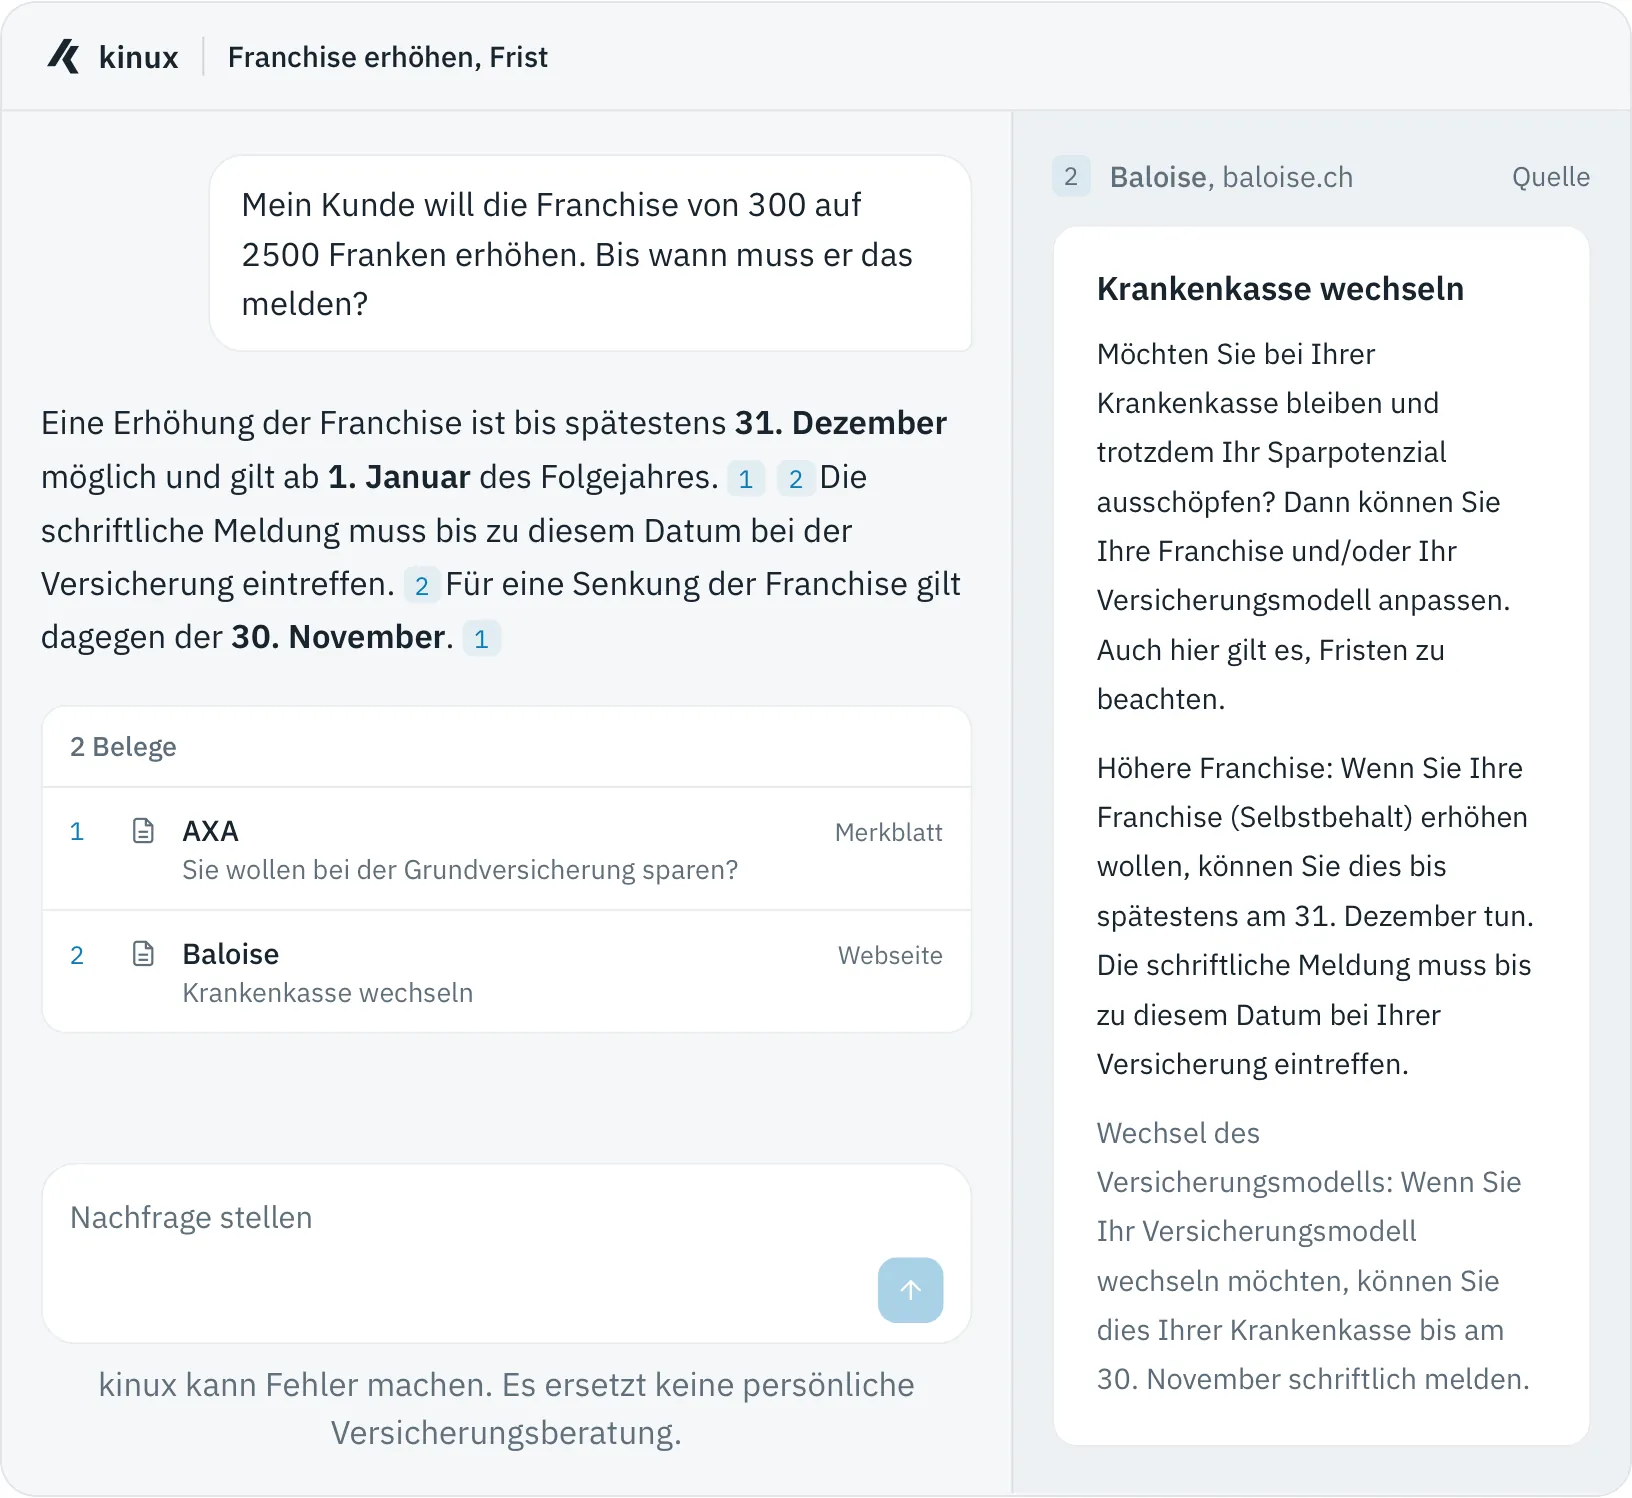Click 'Baloise, baloise.ch' source title

coord(1231,177)
